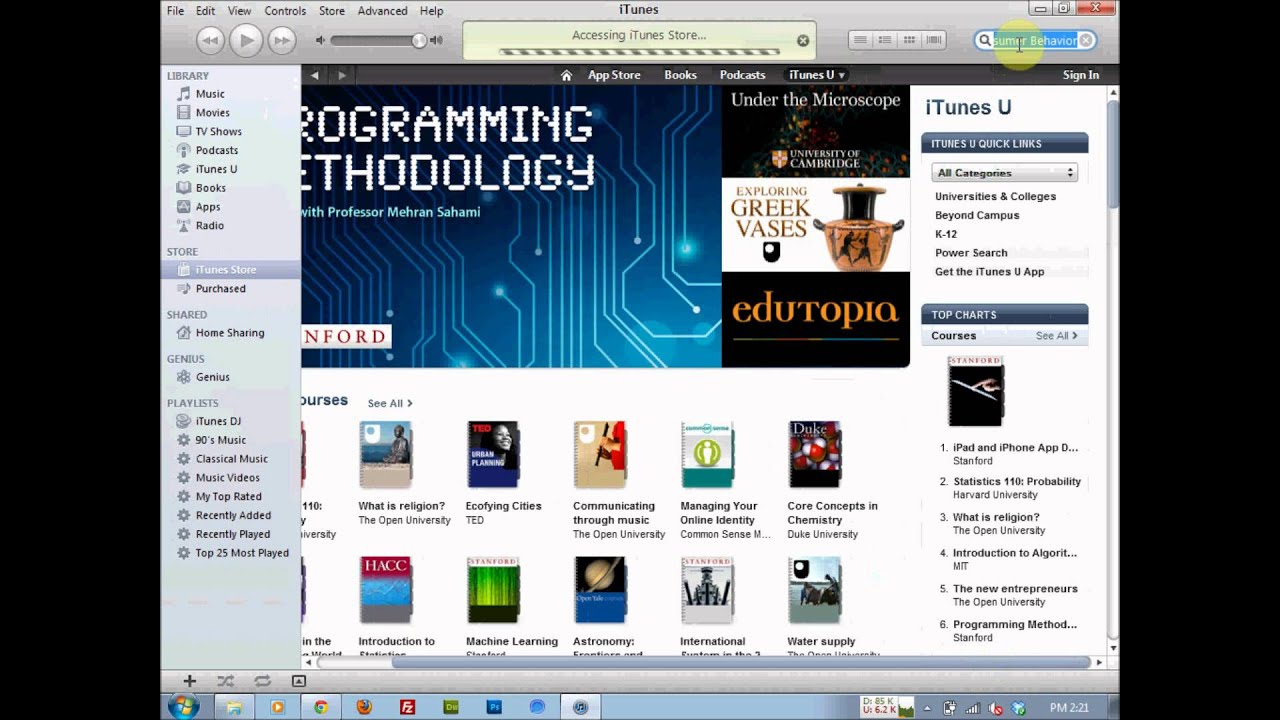Click the horizontal scrollbar of the store page

click(x=739, y=662)
